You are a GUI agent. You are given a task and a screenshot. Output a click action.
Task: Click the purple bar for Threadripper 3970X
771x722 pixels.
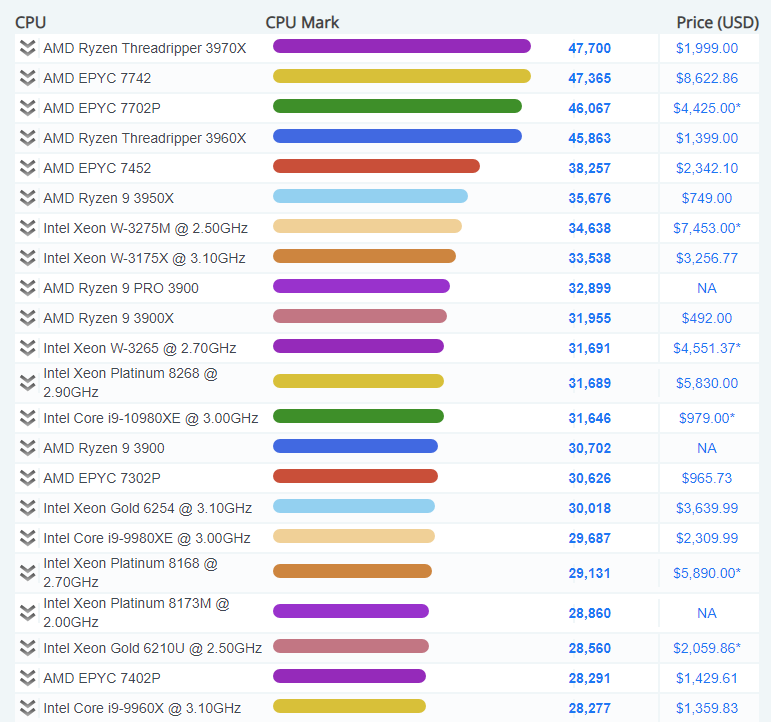(402, 46)
